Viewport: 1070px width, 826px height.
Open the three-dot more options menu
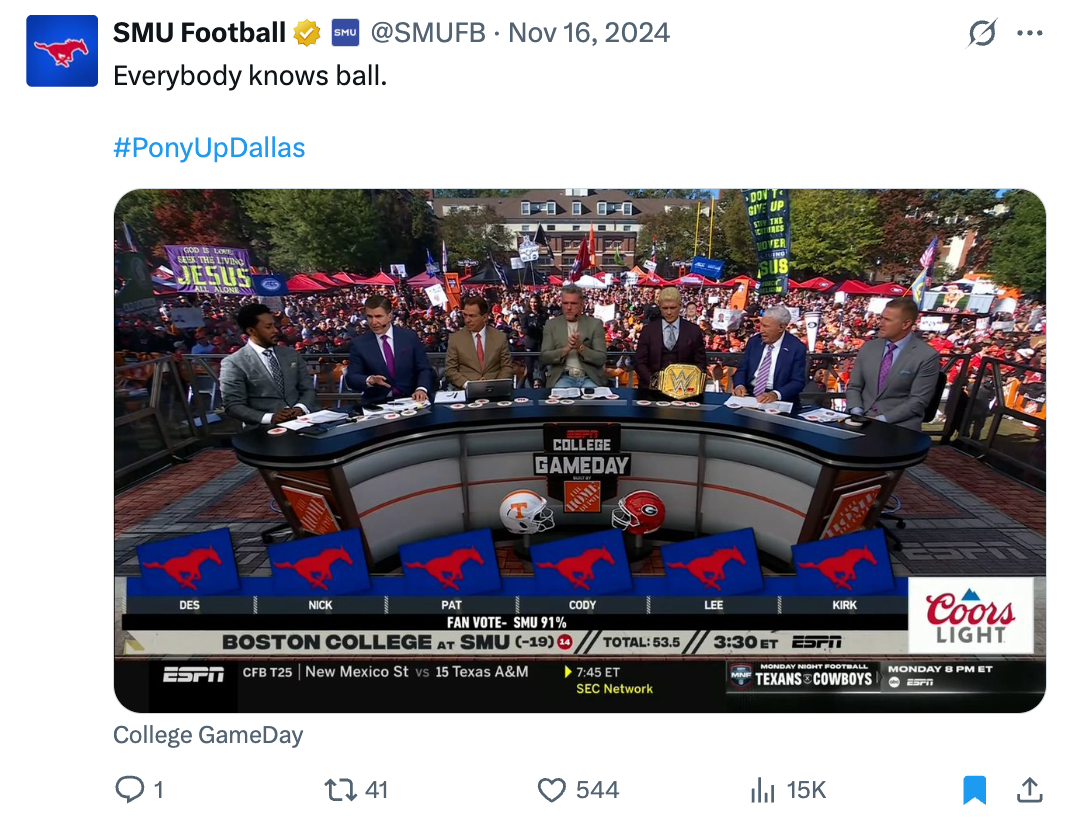[1029, 33]
